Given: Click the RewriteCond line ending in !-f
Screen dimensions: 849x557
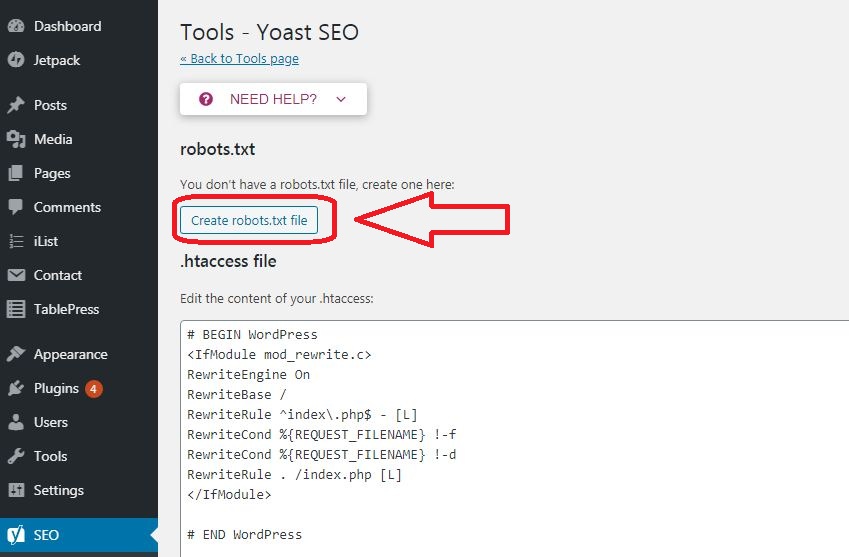Looking at the screenshot, I should coord(322,435).
